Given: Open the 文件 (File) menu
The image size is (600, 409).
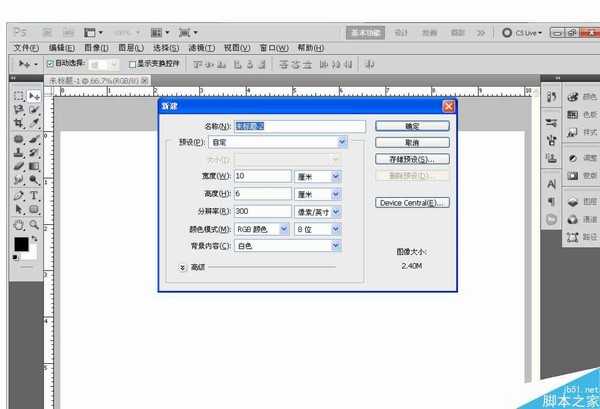Looking at the screenshot, I should [x=26, y=47].
